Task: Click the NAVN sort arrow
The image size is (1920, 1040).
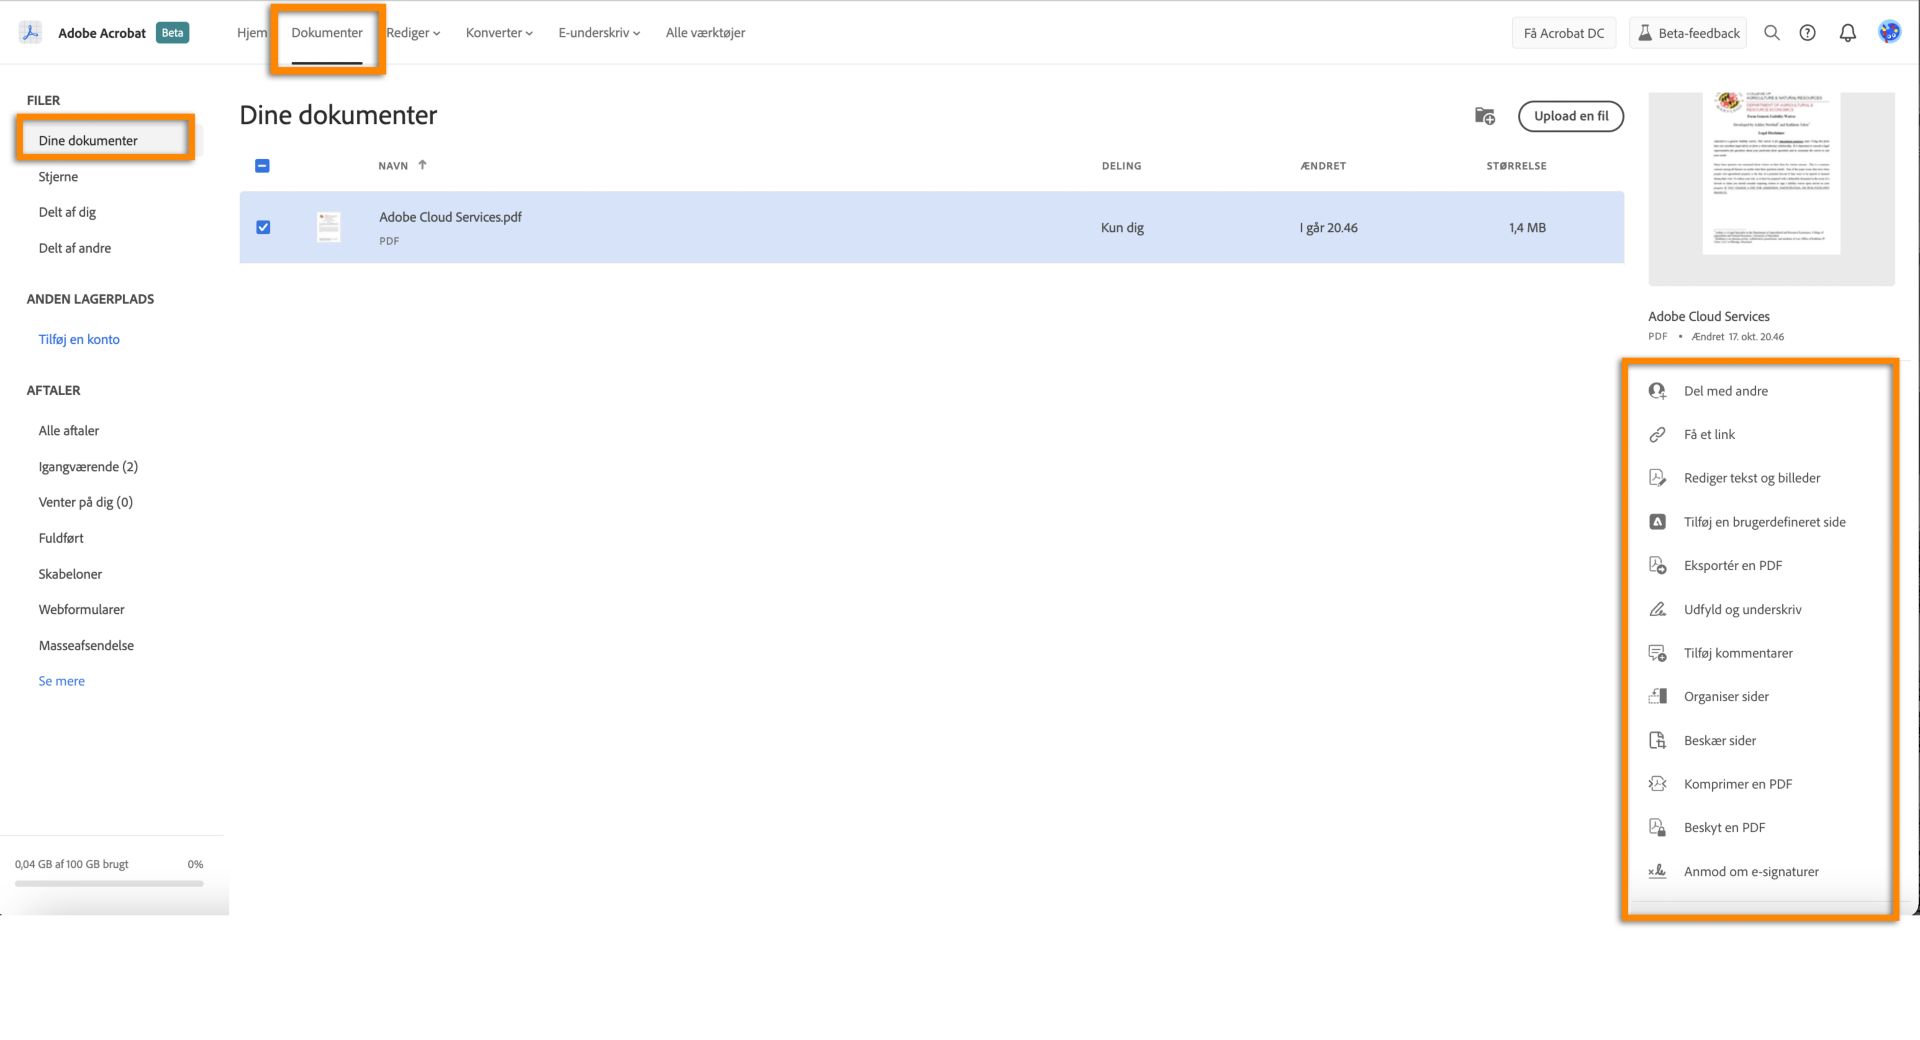Action: [x=422, y=165]
